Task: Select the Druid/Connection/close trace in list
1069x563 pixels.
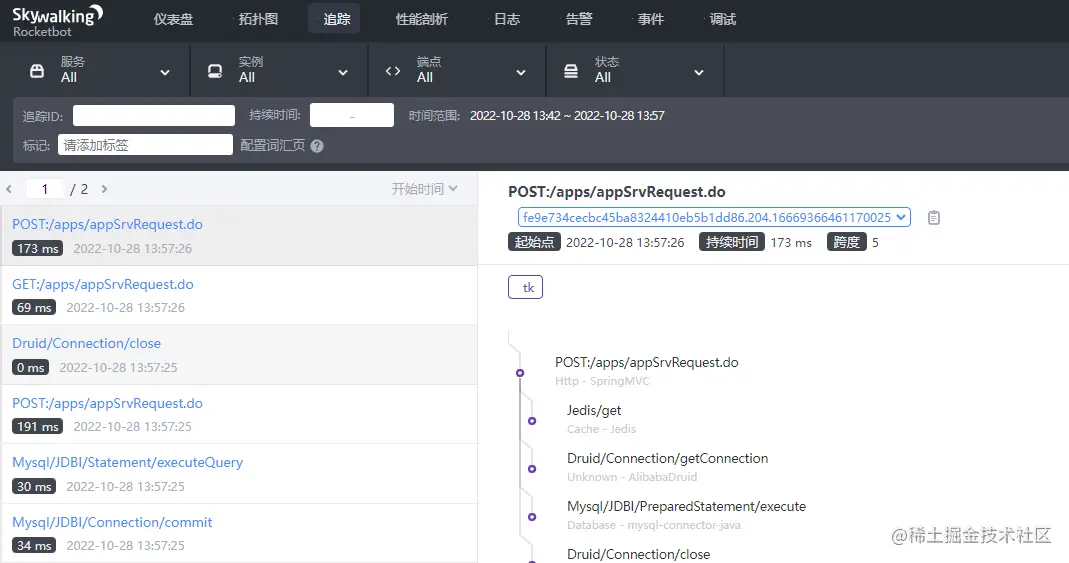Action: point(239,355)
